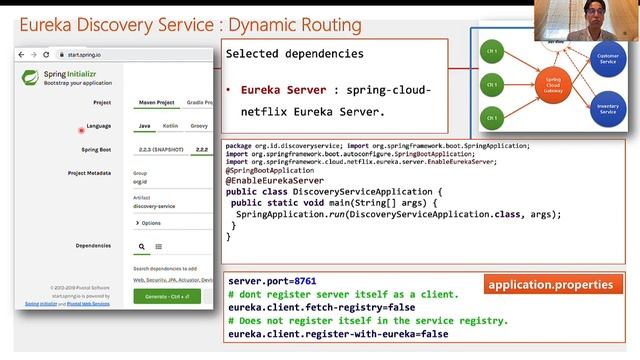Choose Kotlin as language

[170, 126]
